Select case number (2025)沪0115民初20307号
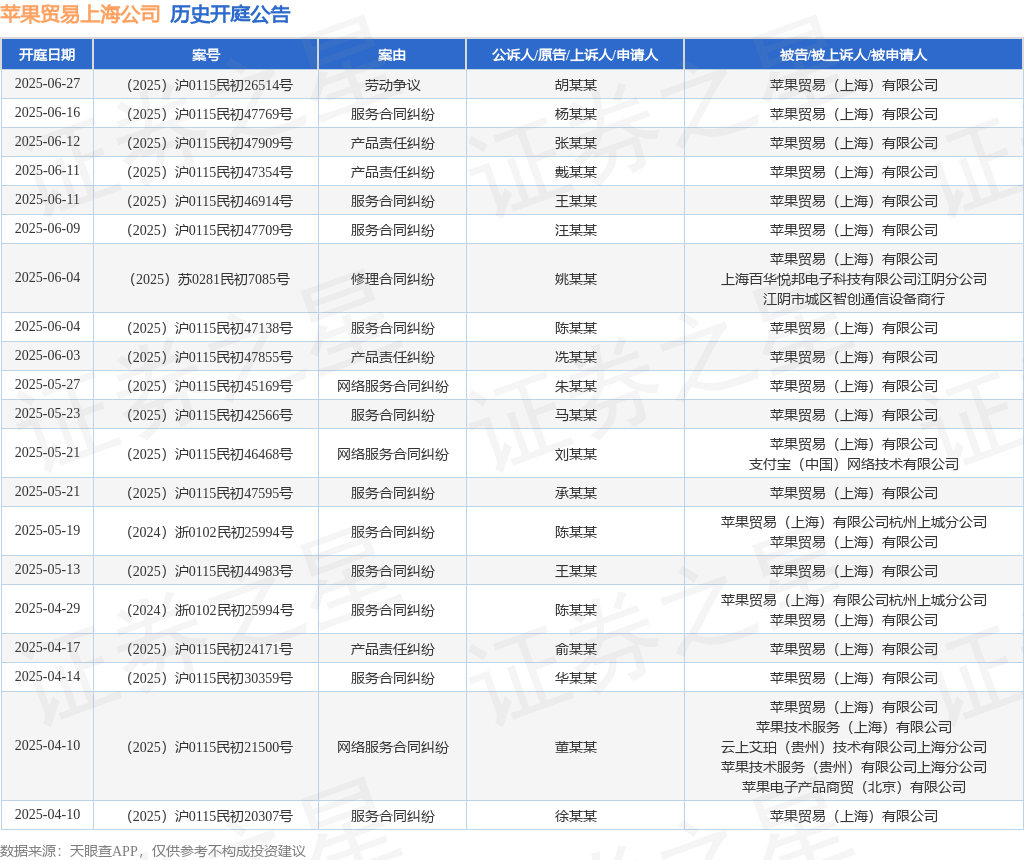 pyautogui.click(x=210, y=816)
